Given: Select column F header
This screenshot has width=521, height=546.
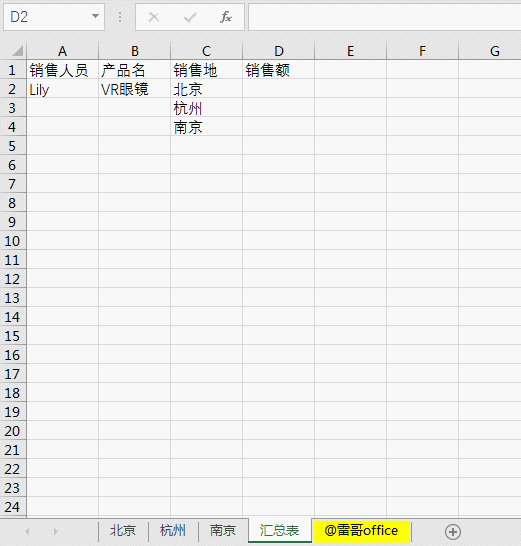Looking at the screenshot, I should (422, 51).
